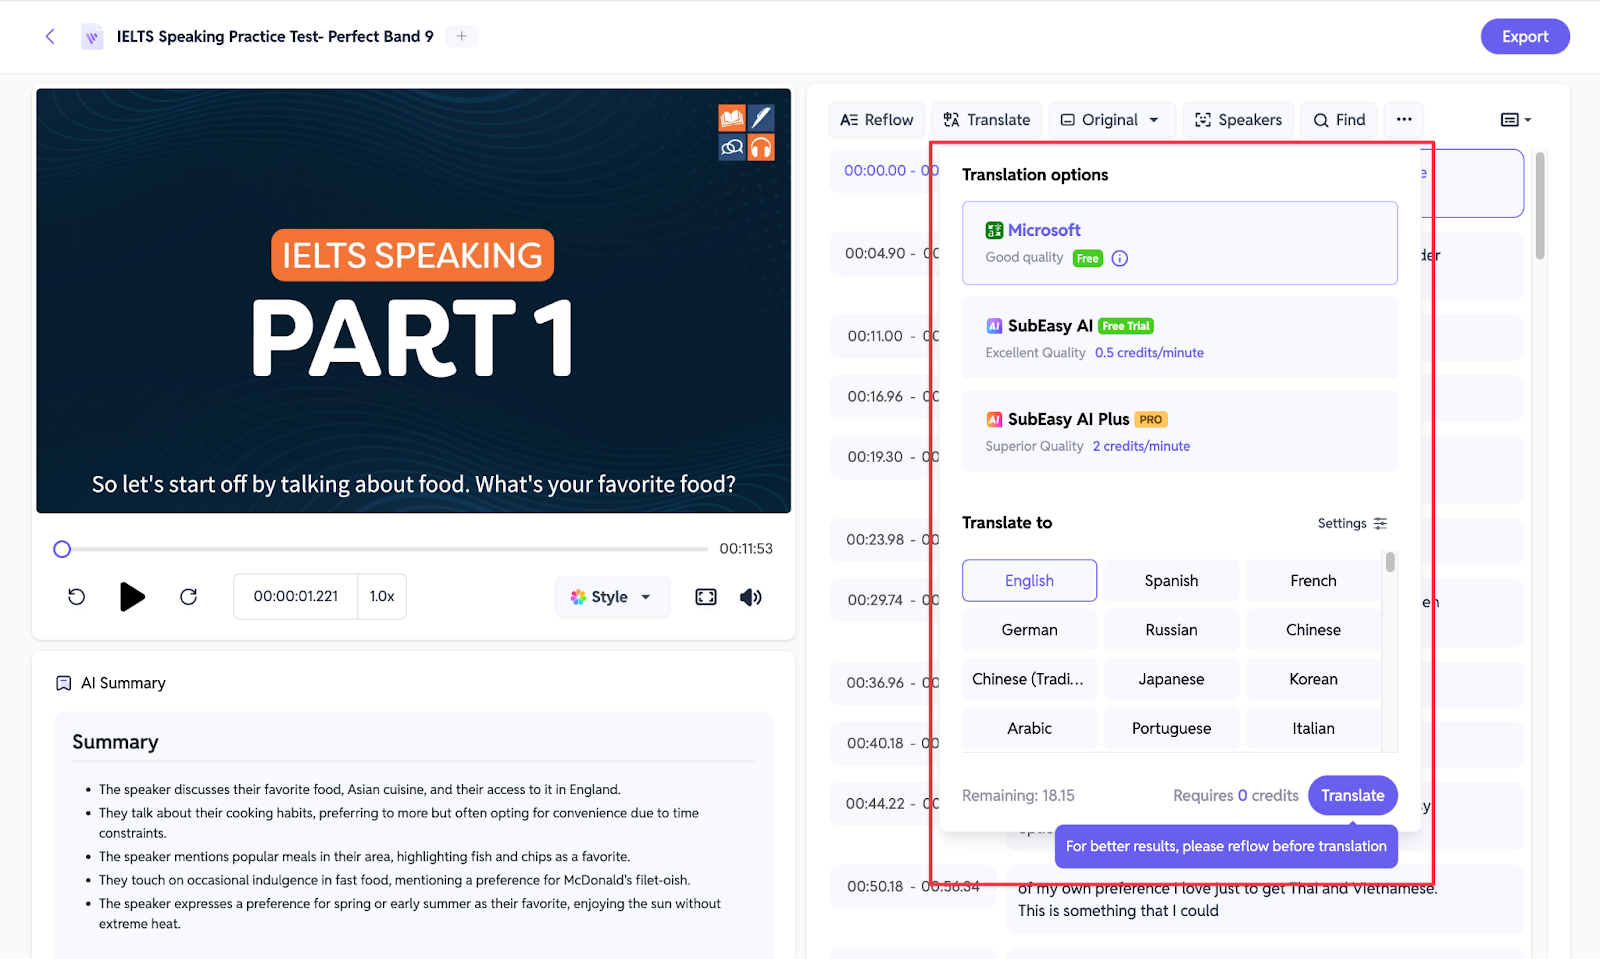1600x959 pixels.
Task: Select Microsoft translation engine
Action: tap(1180, 243)
